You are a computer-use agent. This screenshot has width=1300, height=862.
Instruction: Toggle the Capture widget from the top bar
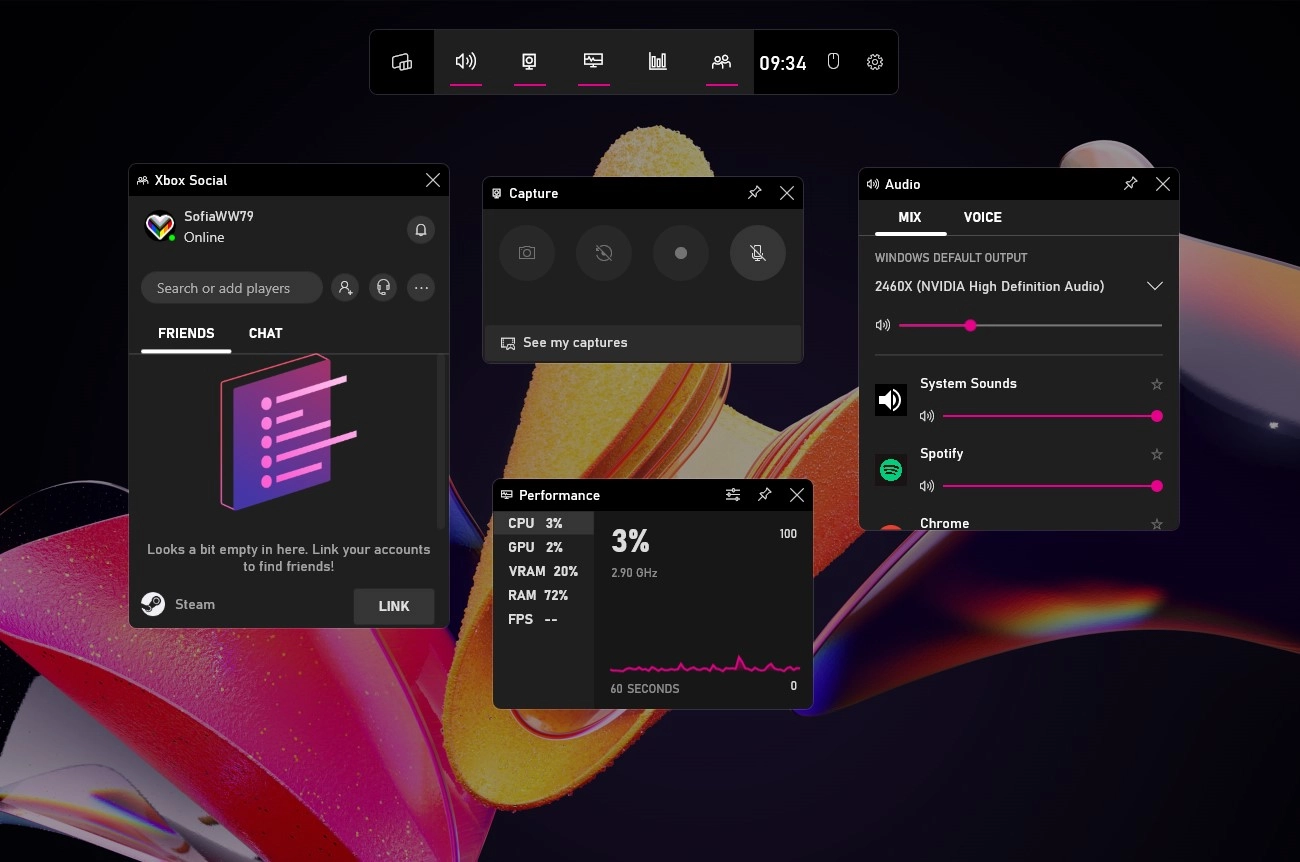pyautogui.click(x=530, y=62)
